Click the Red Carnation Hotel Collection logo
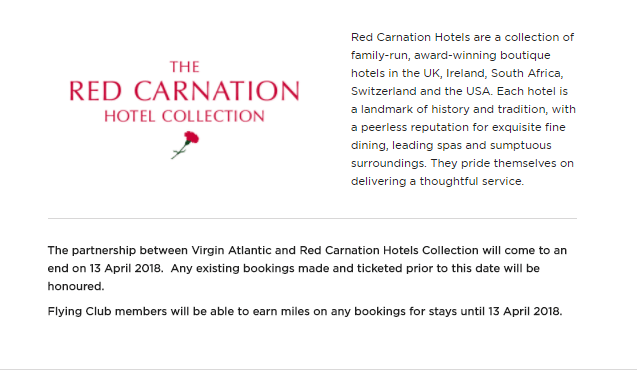The image size is (637, 374). point(184,110)
